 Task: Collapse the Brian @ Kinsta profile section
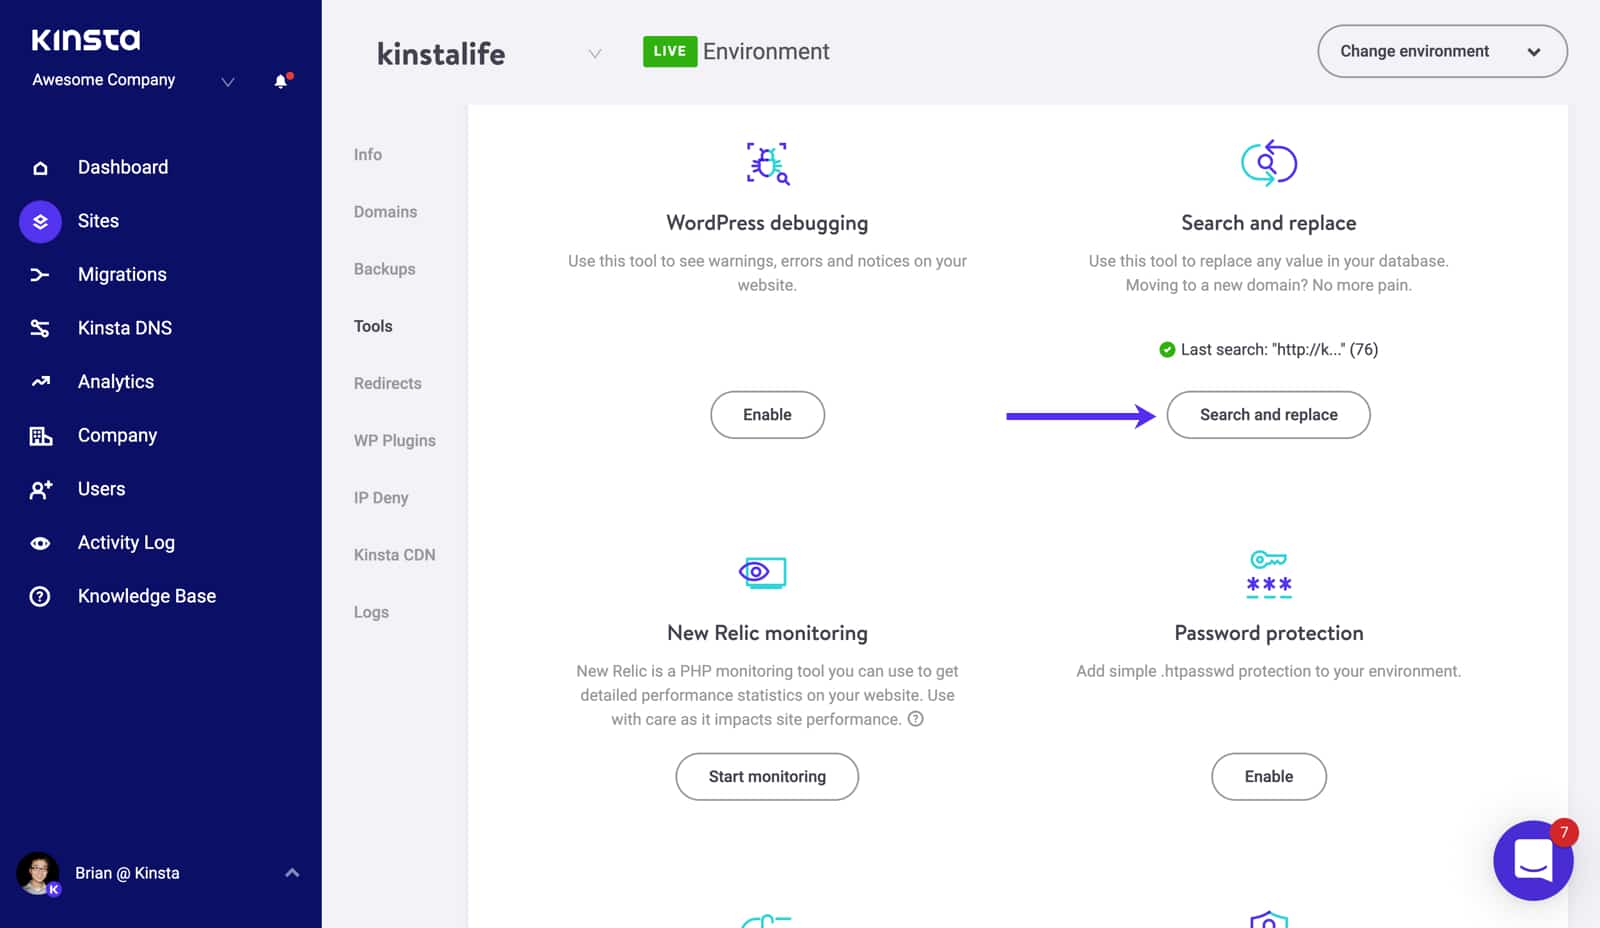point(292,872)
